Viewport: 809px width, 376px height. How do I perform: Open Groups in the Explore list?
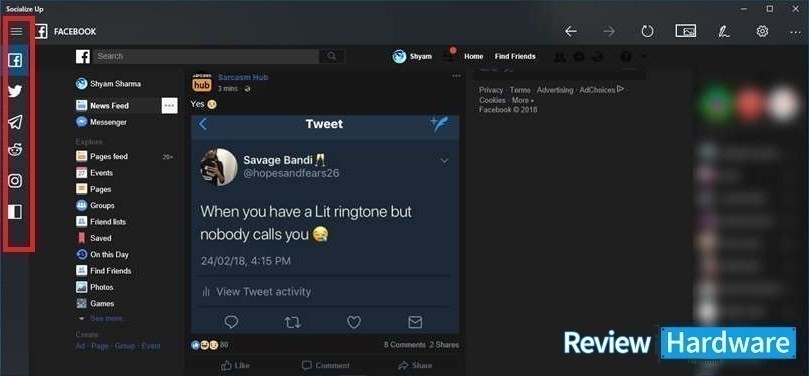pos(95,205)
